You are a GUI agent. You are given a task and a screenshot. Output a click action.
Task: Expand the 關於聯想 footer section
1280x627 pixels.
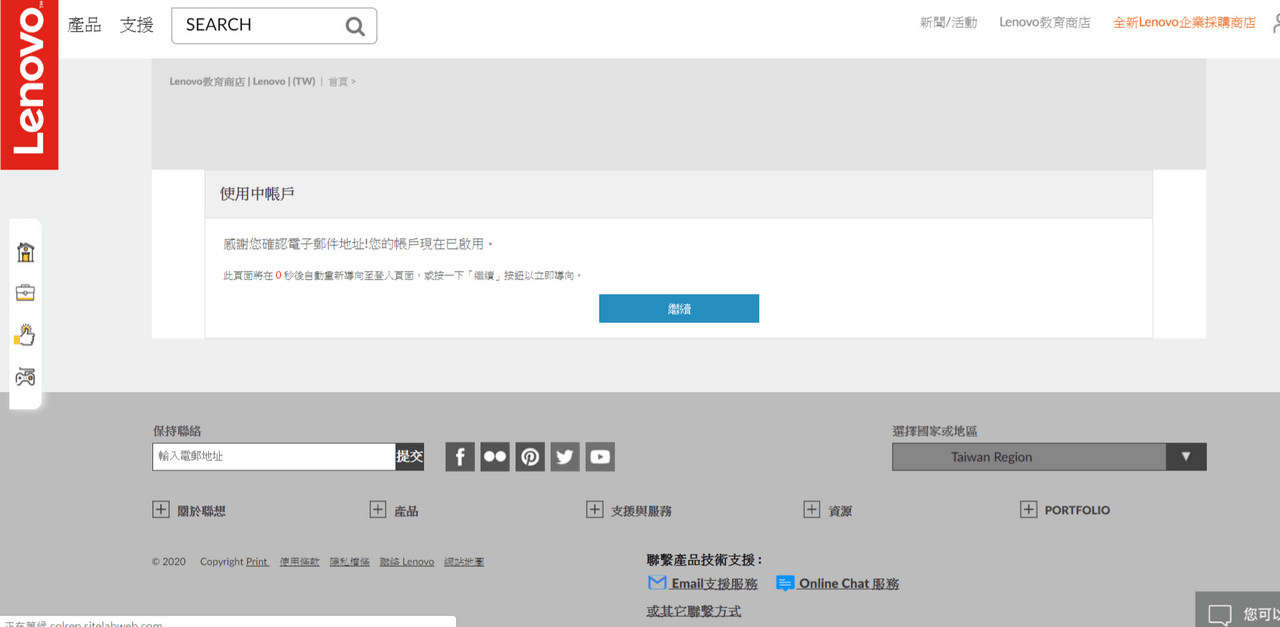click(x=161, y=510)
